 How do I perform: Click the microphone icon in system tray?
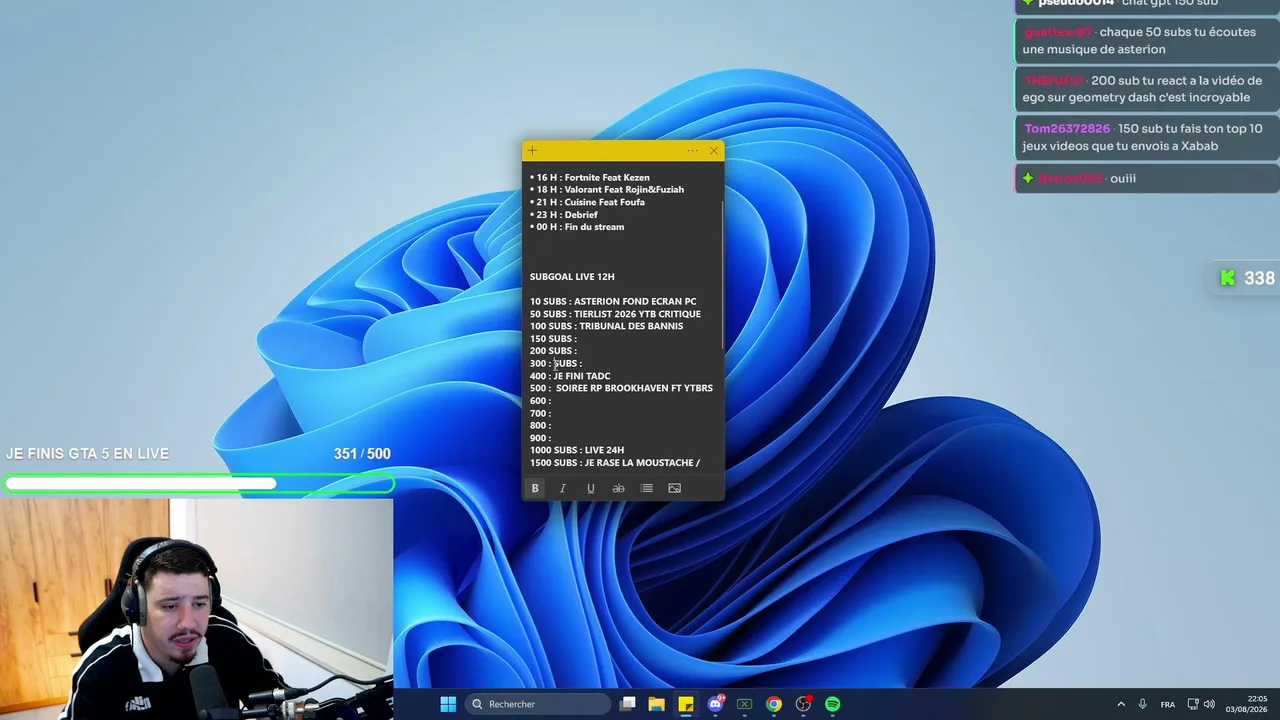click(x=1143, y=704)
